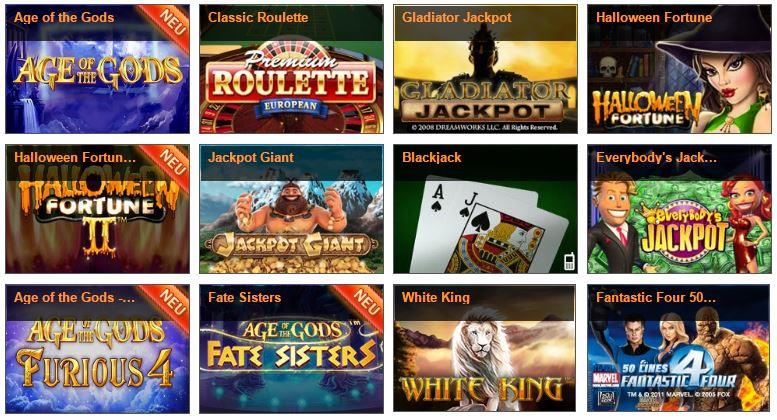Launch the Jackpot Giant game tile
777x420 pixels.
coord(291,209)
